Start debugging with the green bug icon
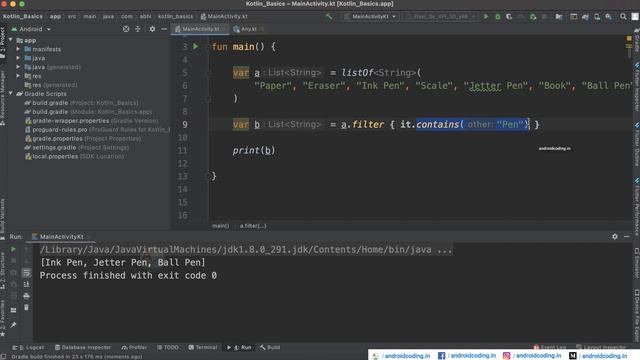The image size is (640, 360). point(498,17)
